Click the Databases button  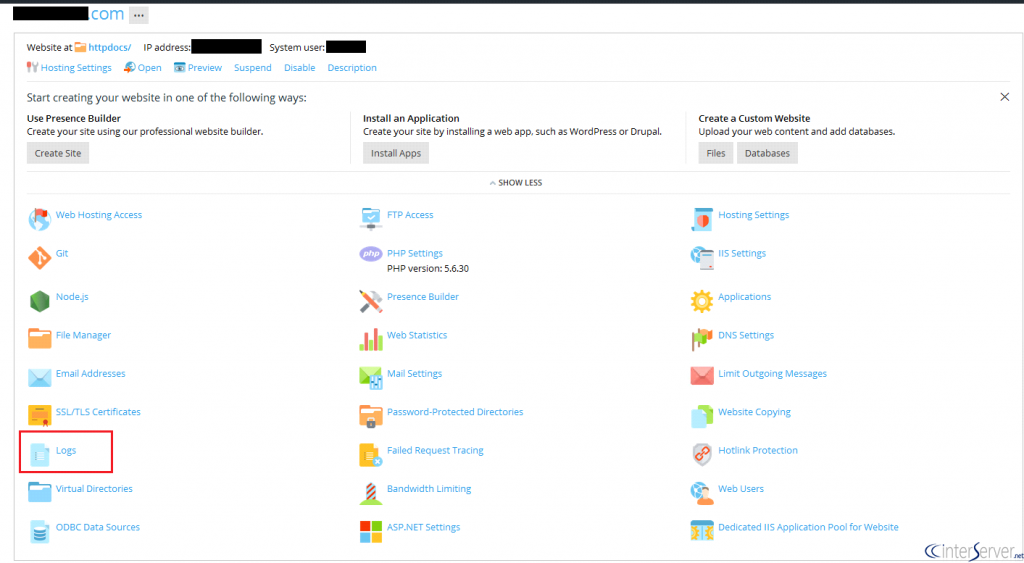pyautogui.click(x=767, y=153)
